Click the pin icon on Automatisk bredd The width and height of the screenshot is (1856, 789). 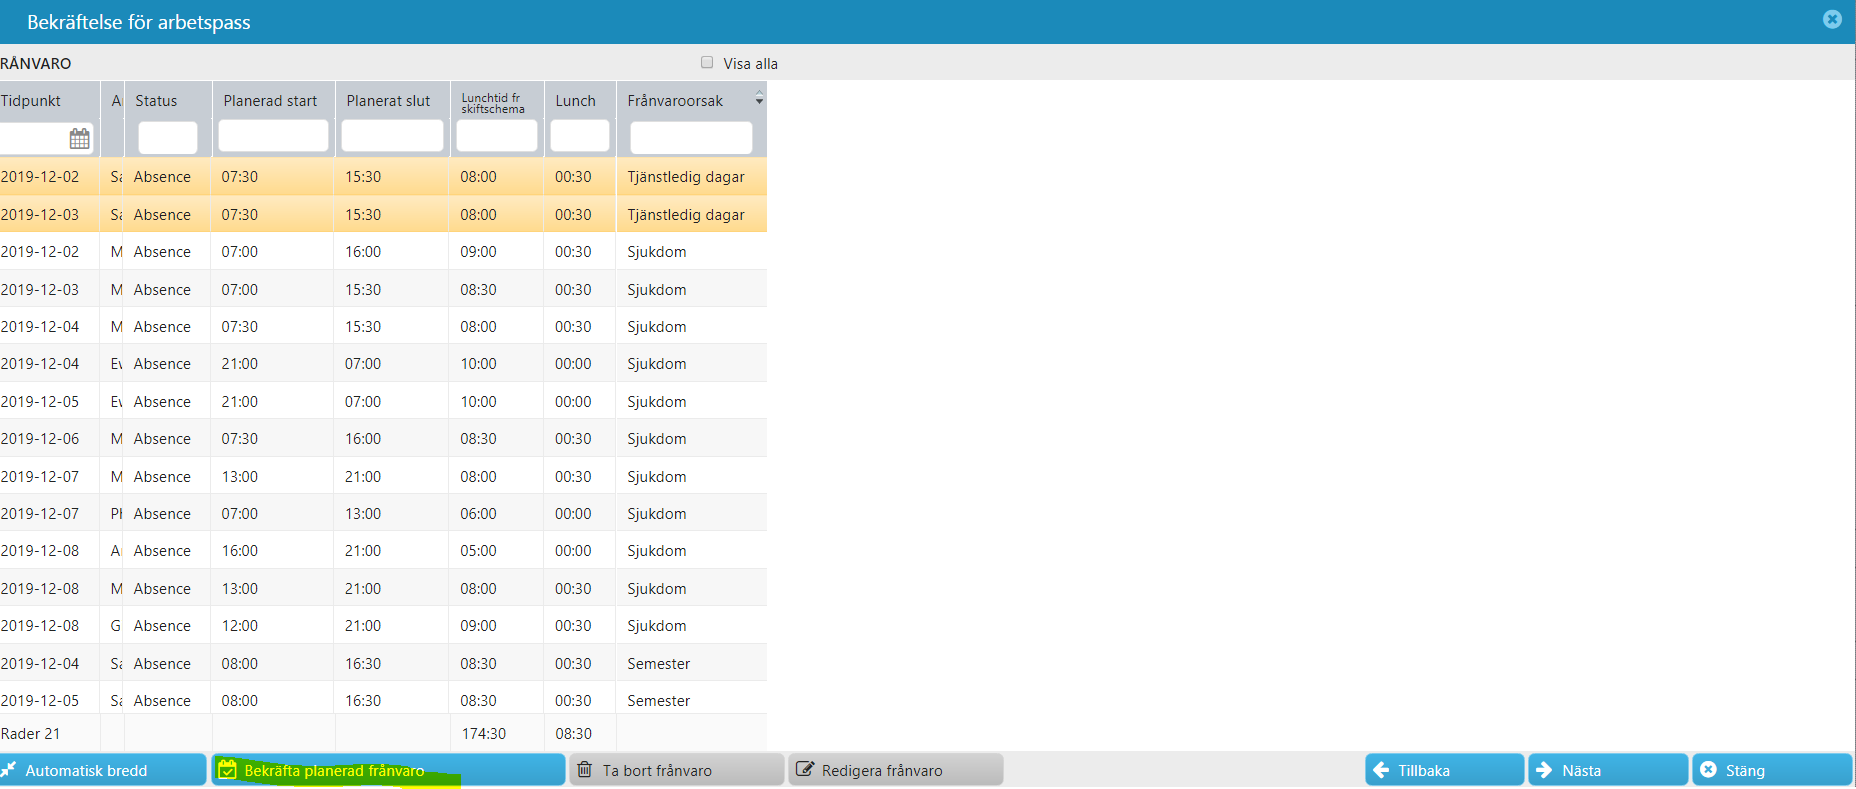point(9,769)
